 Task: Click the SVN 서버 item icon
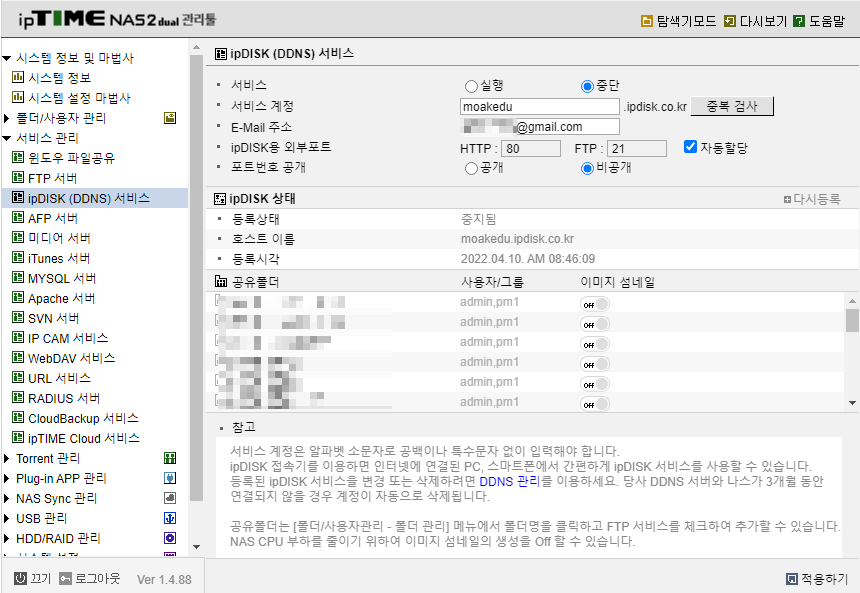pyautogui.click(x=18, y=318)
